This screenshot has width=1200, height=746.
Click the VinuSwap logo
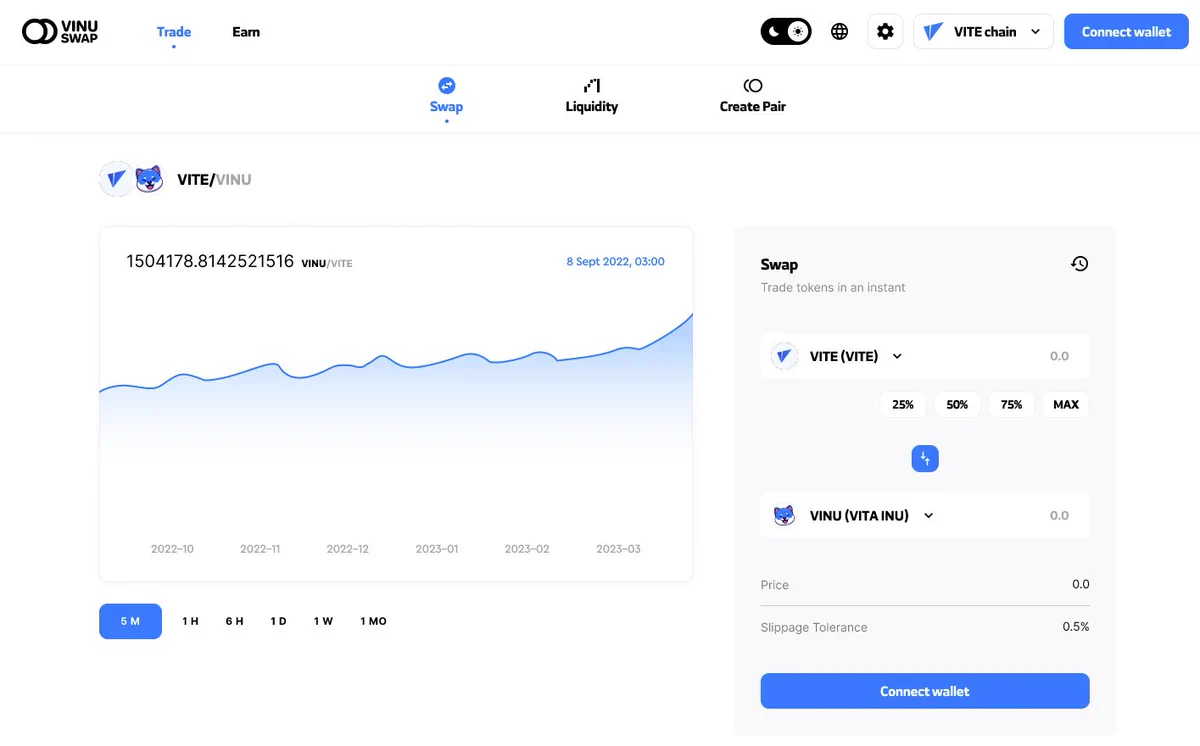(x=60, y=32)
